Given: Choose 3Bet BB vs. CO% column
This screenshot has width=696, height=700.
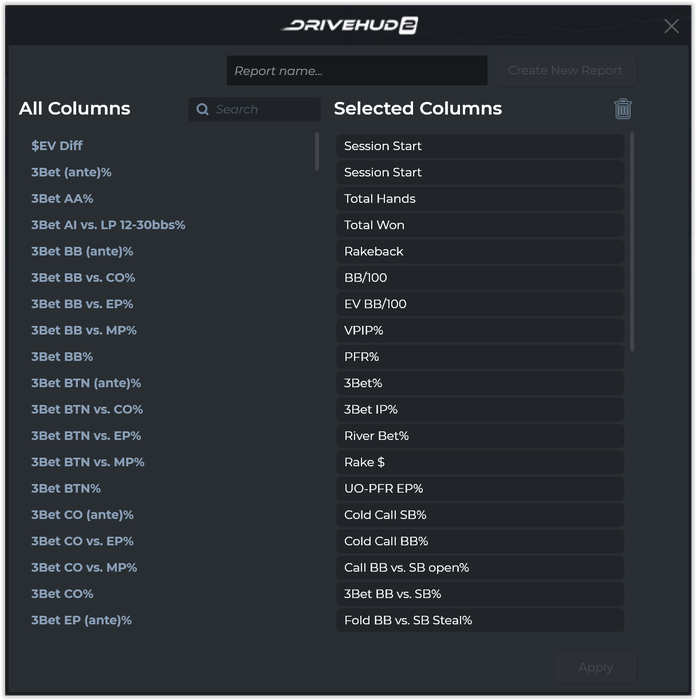Looking at the screenshot, I should tap(83, 278).
